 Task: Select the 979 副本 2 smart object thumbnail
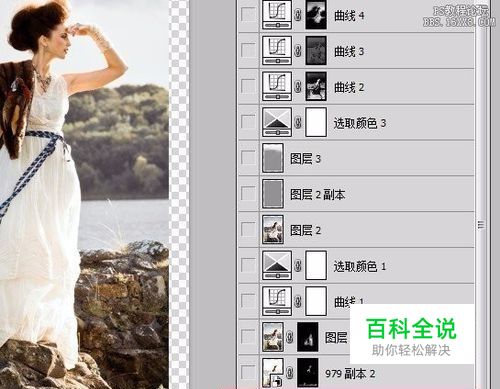(x=273, y=373)
